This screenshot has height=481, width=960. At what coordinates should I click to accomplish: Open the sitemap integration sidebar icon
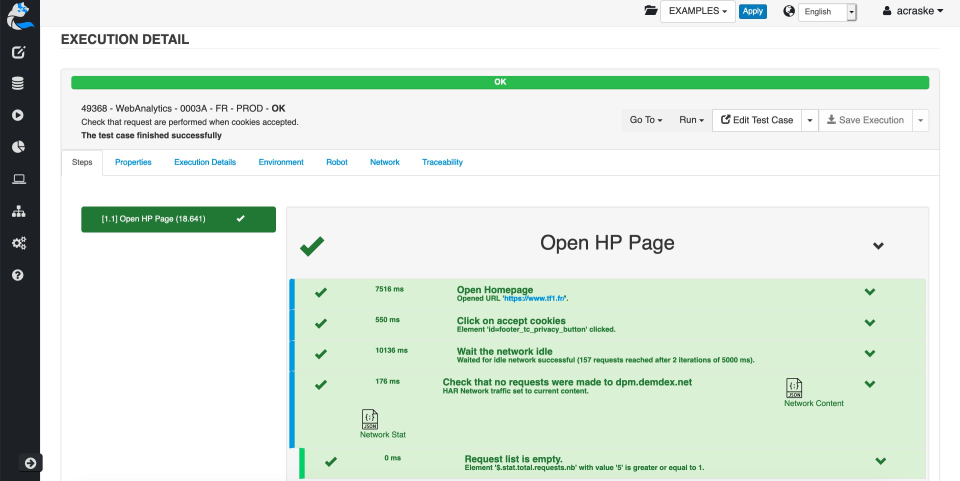coord(18,212)
